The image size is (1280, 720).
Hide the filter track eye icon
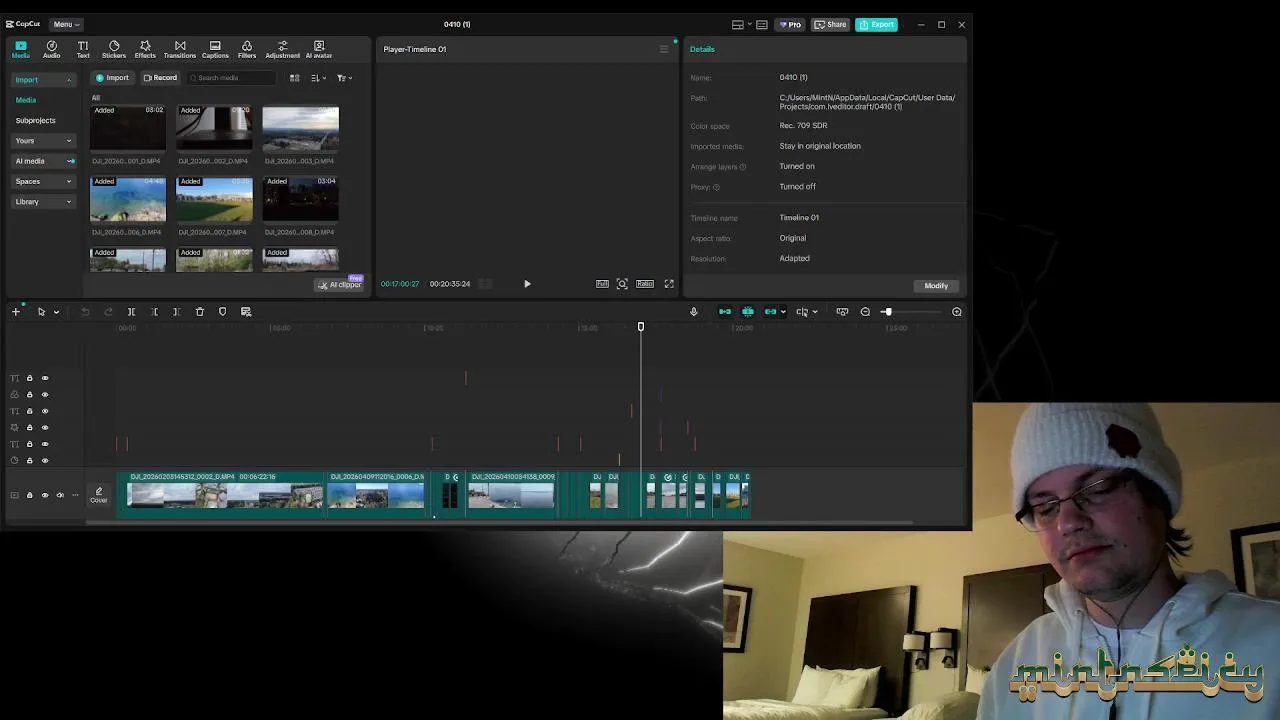(45, 394)
